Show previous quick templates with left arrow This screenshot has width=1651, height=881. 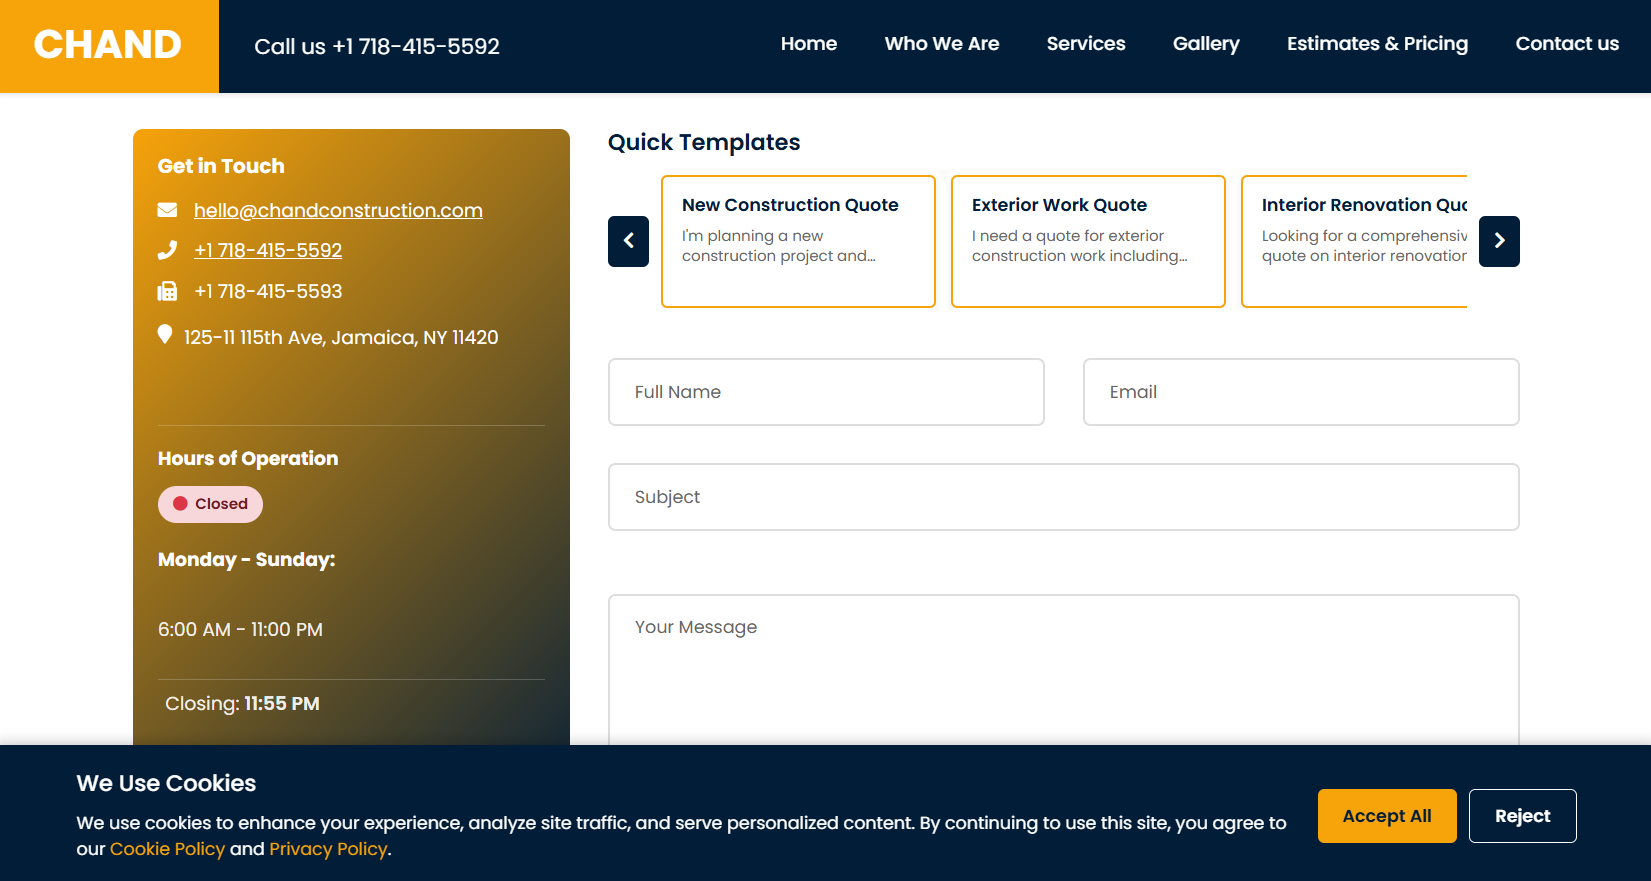coord(628,241)
